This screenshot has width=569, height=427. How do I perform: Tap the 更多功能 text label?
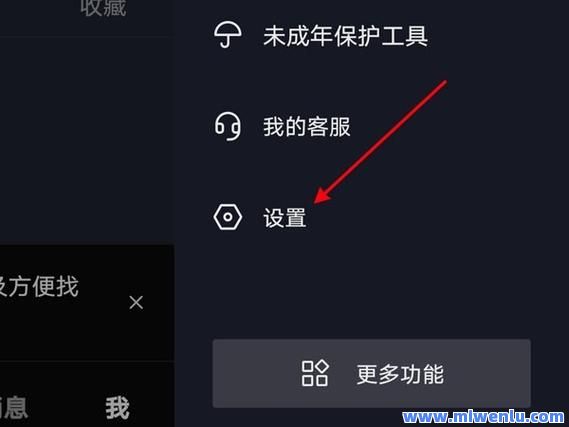[400, 374]
